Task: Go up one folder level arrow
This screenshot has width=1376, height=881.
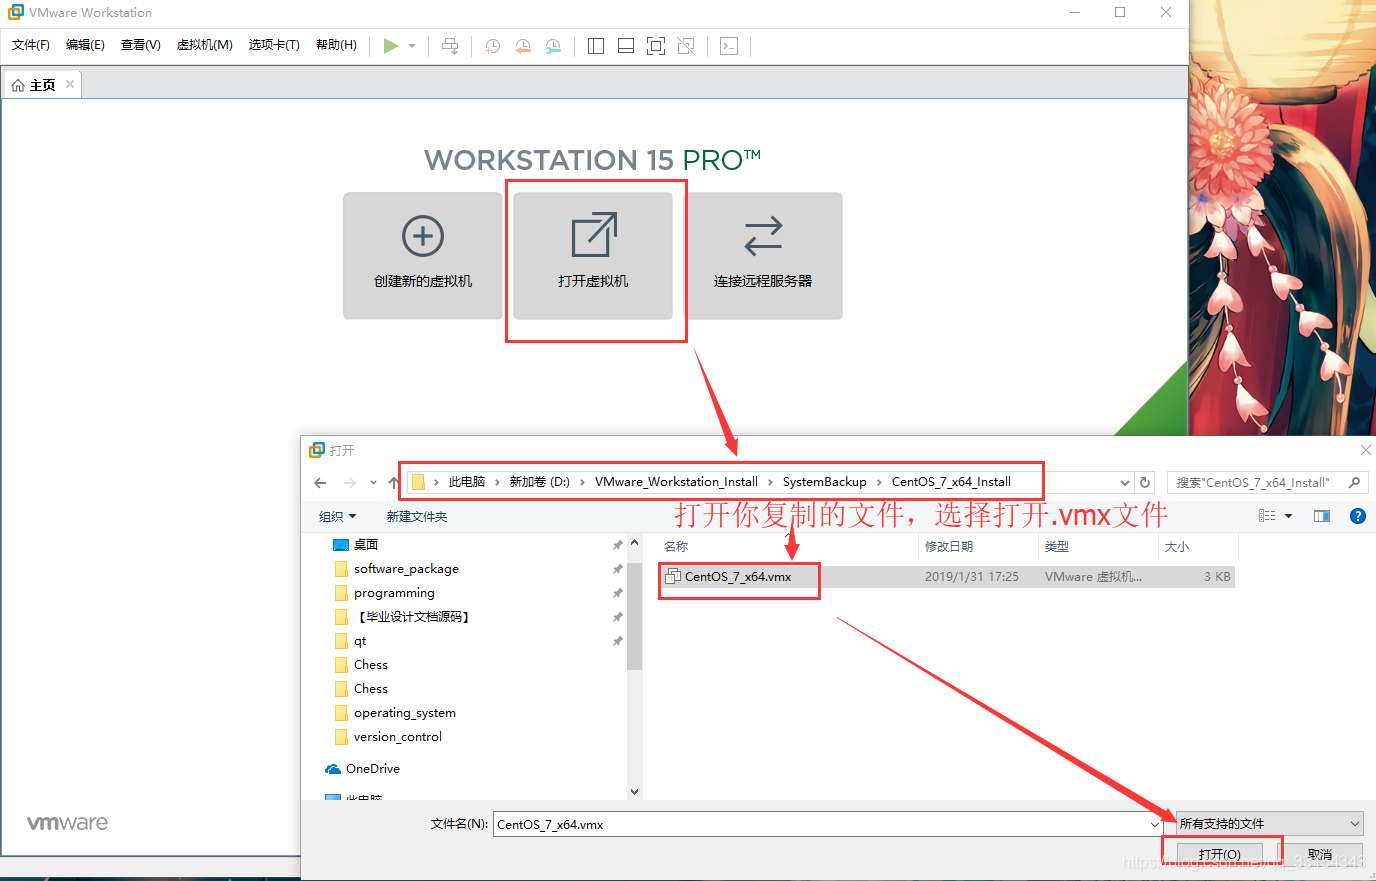Action: [393, 482]
